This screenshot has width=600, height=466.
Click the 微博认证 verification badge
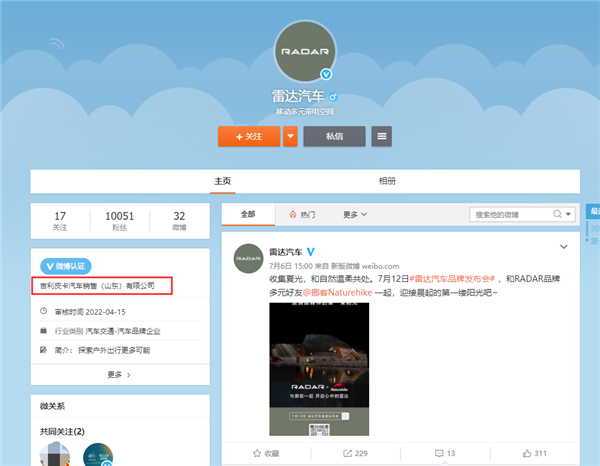click(x=66, y=266)
